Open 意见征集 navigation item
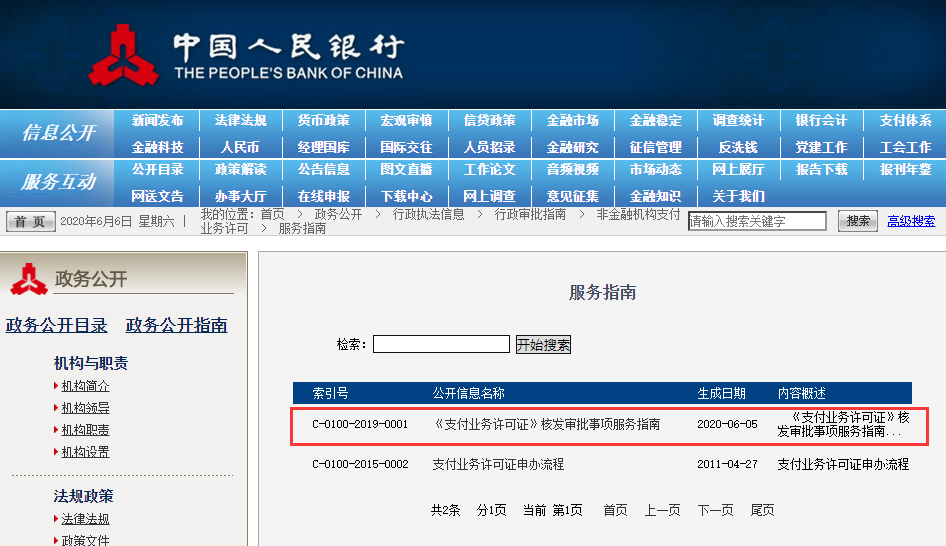Viewport: 946px width, 546px height. pos(573,196)
